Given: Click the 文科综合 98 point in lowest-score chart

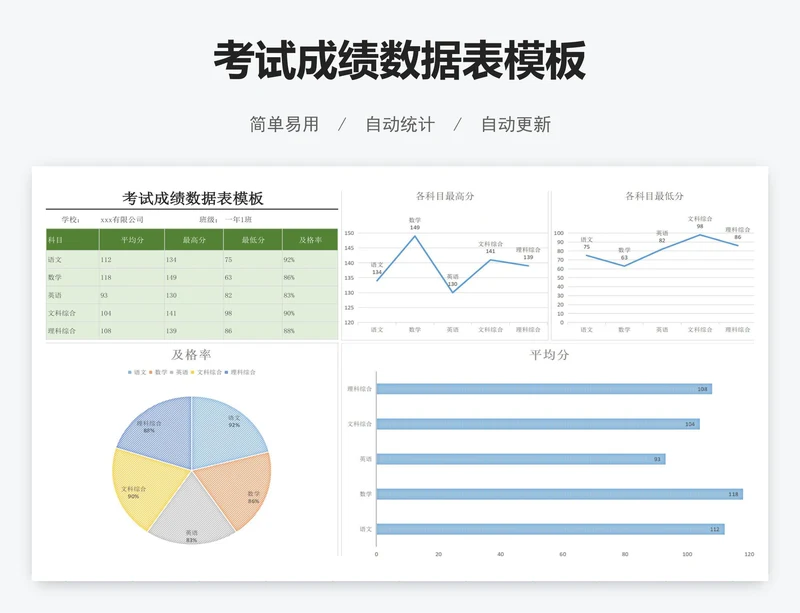Looking at the screenshot, I should point(699,235).
